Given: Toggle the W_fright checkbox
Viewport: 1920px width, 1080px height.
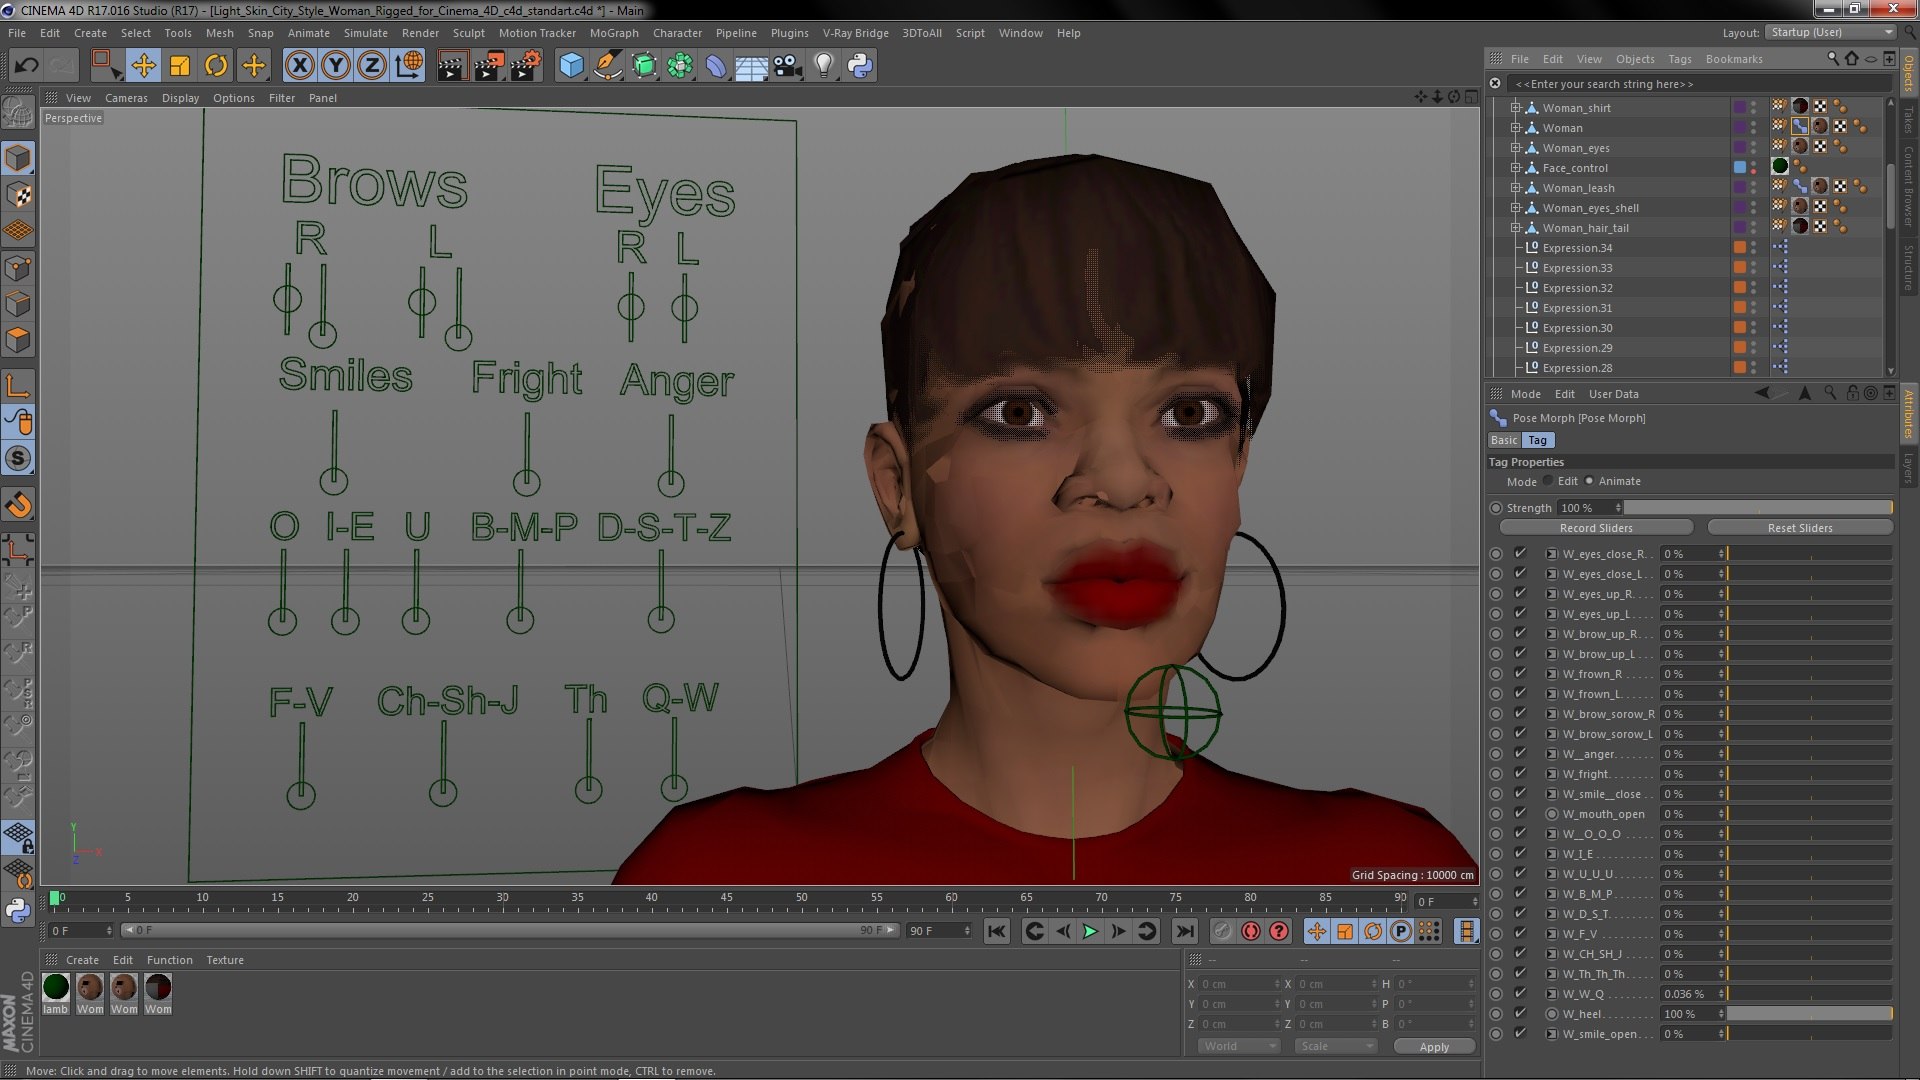Looking at the screenshot, I should pyautogui.click(x=1520, y=773).
